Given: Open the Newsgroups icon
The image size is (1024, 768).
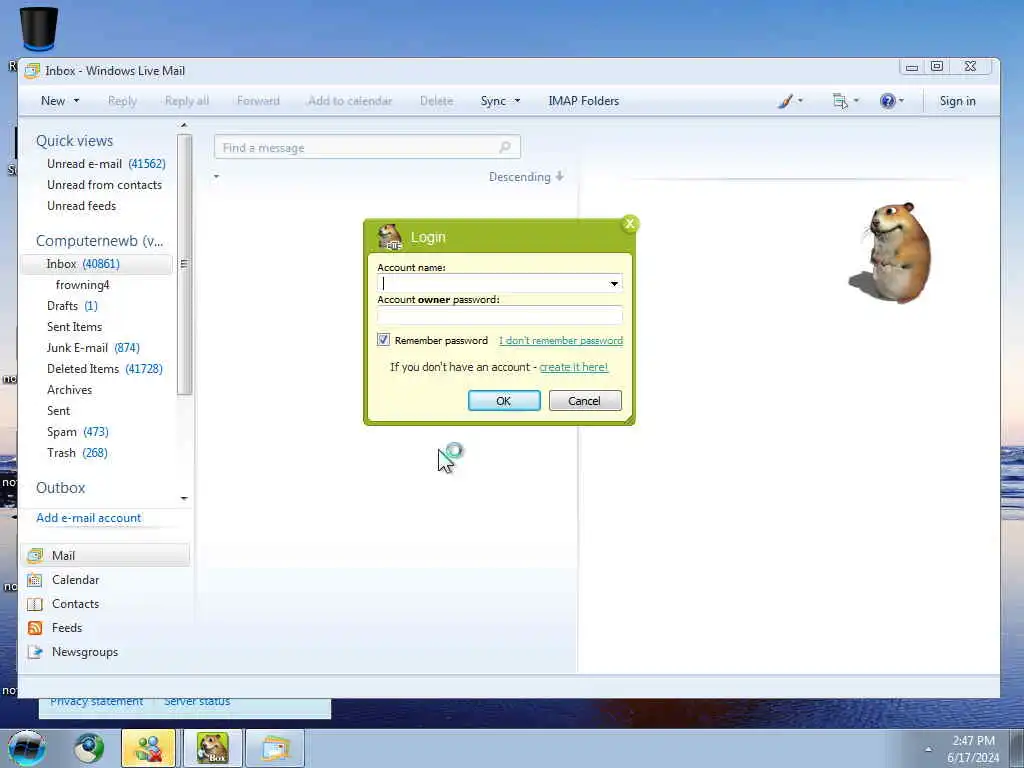Looking at the screenshot, I should (35, 652).
